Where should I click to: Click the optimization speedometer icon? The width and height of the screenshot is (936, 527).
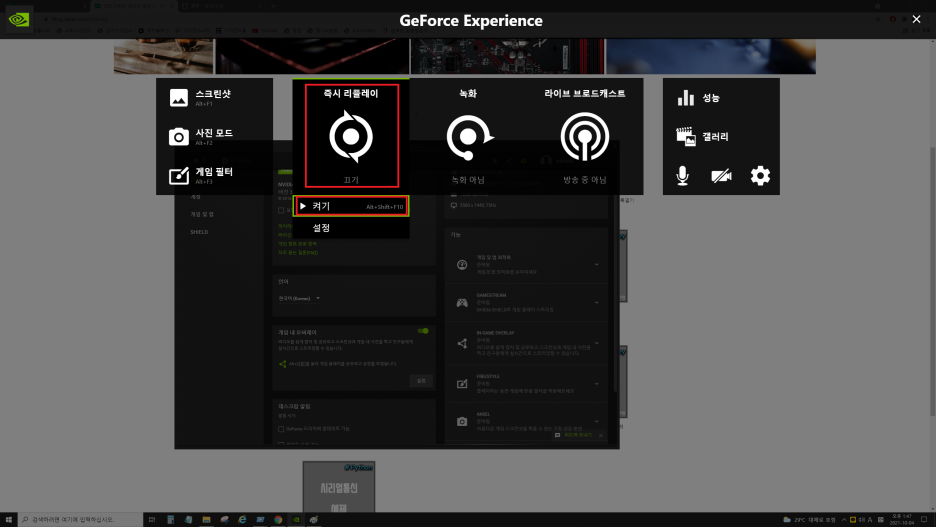[x=462, y=264]
